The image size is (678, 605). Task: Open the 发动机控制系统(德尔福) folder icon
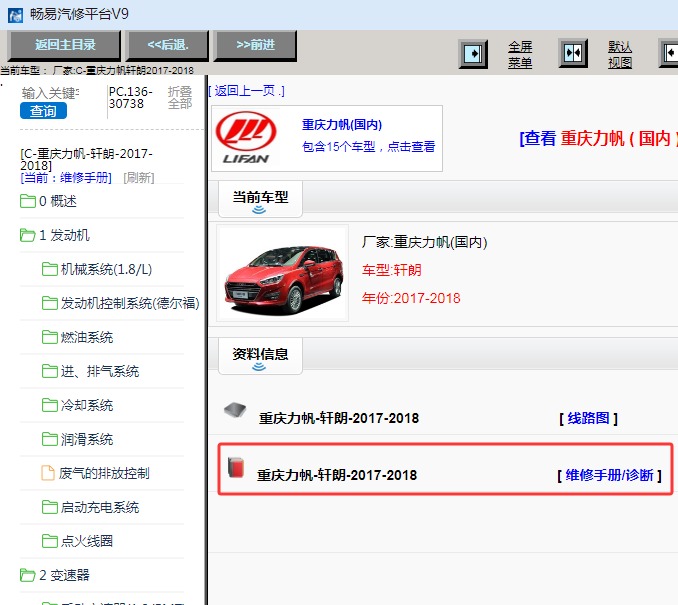[50, 303]
